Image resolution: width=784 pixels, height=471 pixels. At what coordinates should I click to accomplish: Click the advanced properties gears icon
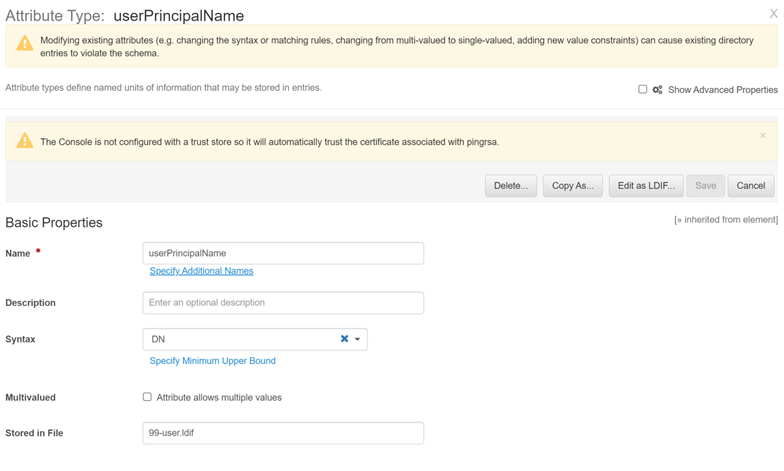coord(657,90)
